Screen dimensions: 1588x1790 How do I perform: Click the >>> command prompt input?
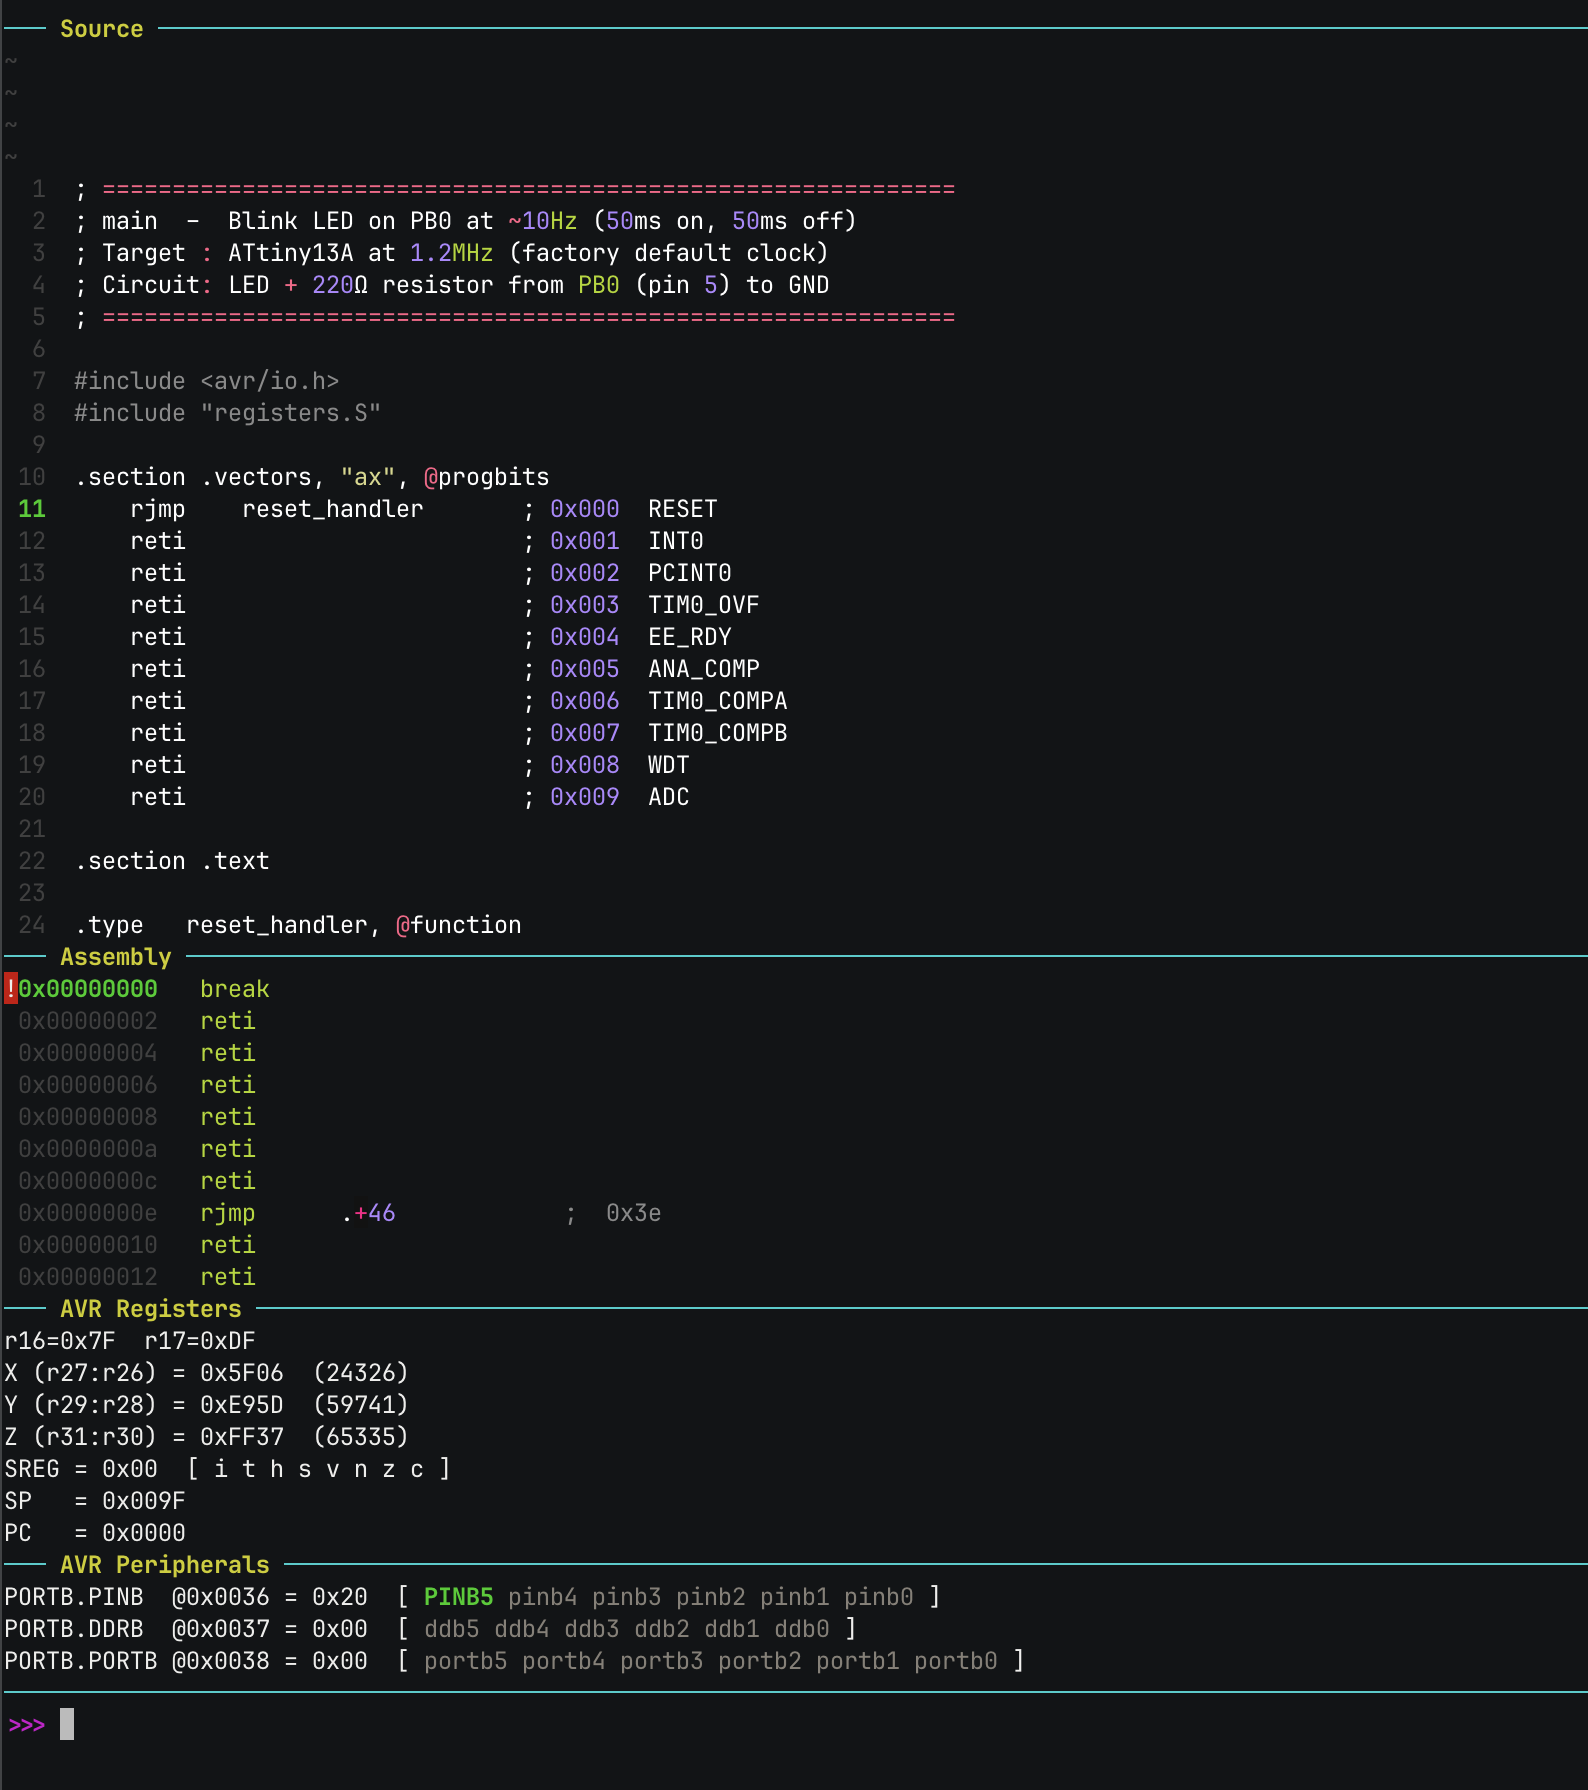click(66, 1724)
